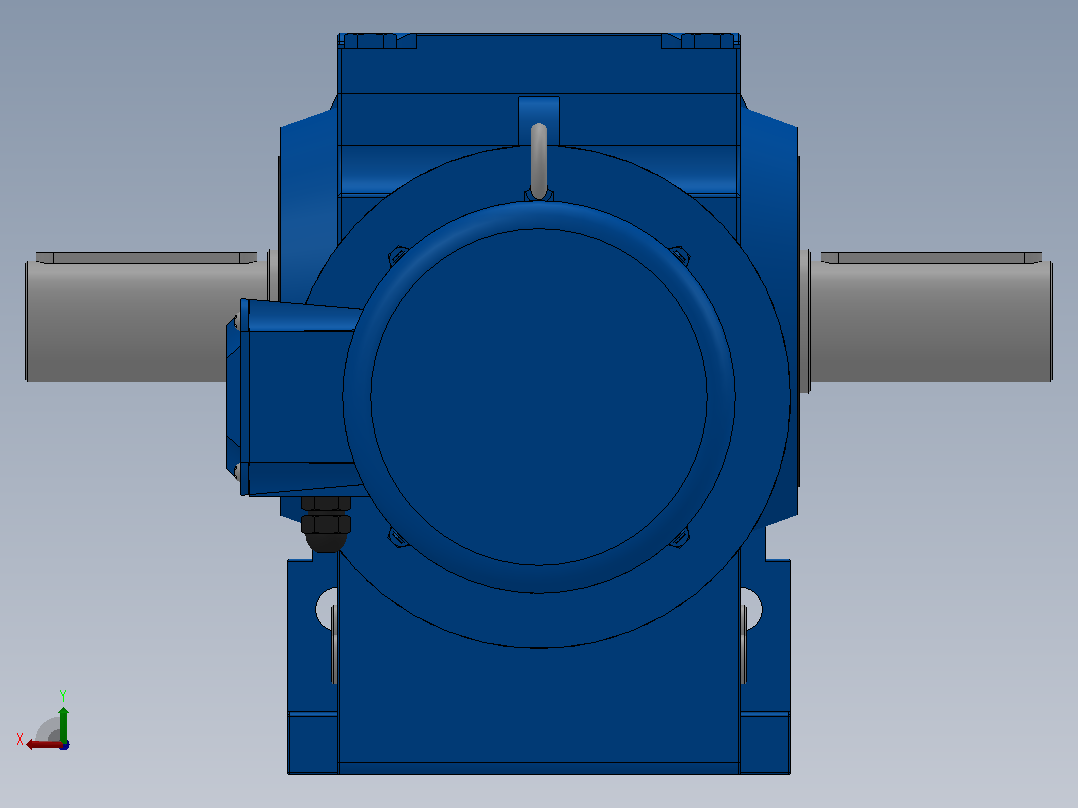Click the mounting hole in the left foot
Viewport: 1078px width, 808px height.
click(x=326, y=609)
